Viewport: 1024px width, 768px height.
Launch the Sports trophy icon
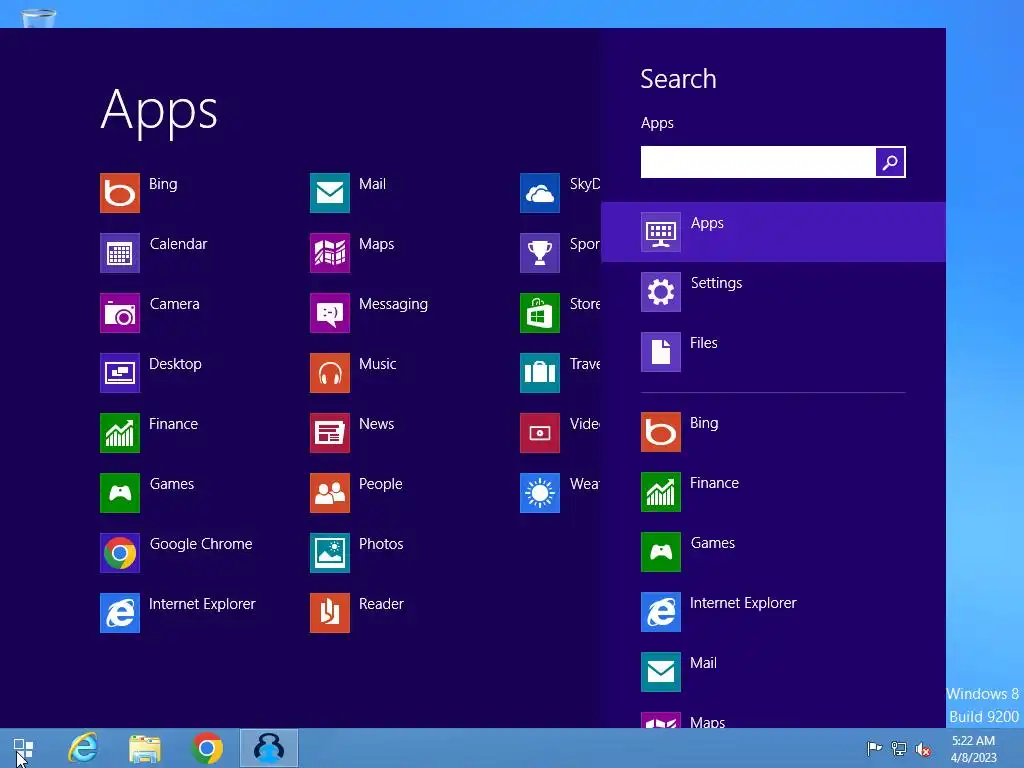(540, 253)
